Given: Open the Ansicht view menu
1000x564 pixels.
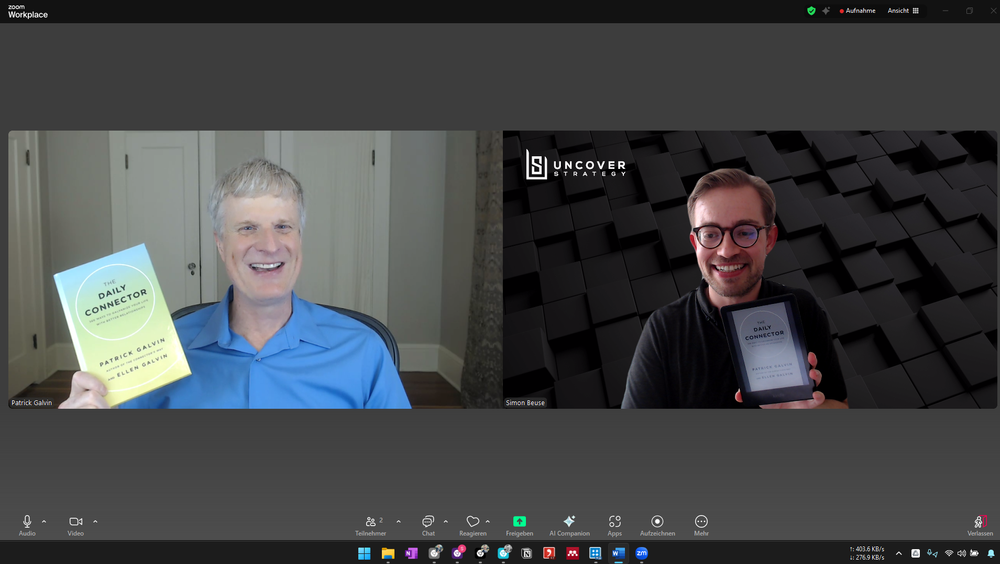Looking at the screenshot, I should [x=903, y=11].
